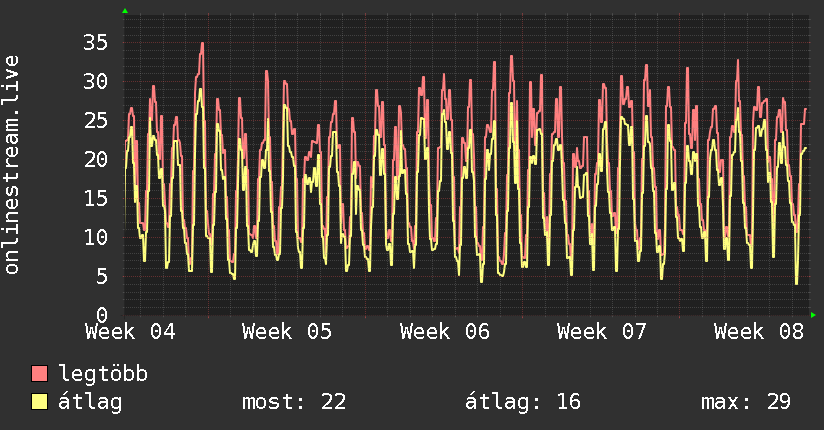Click the 'max: 29' statistic
The width and height of the screenshot is (824, 430).
click(746, 402)
